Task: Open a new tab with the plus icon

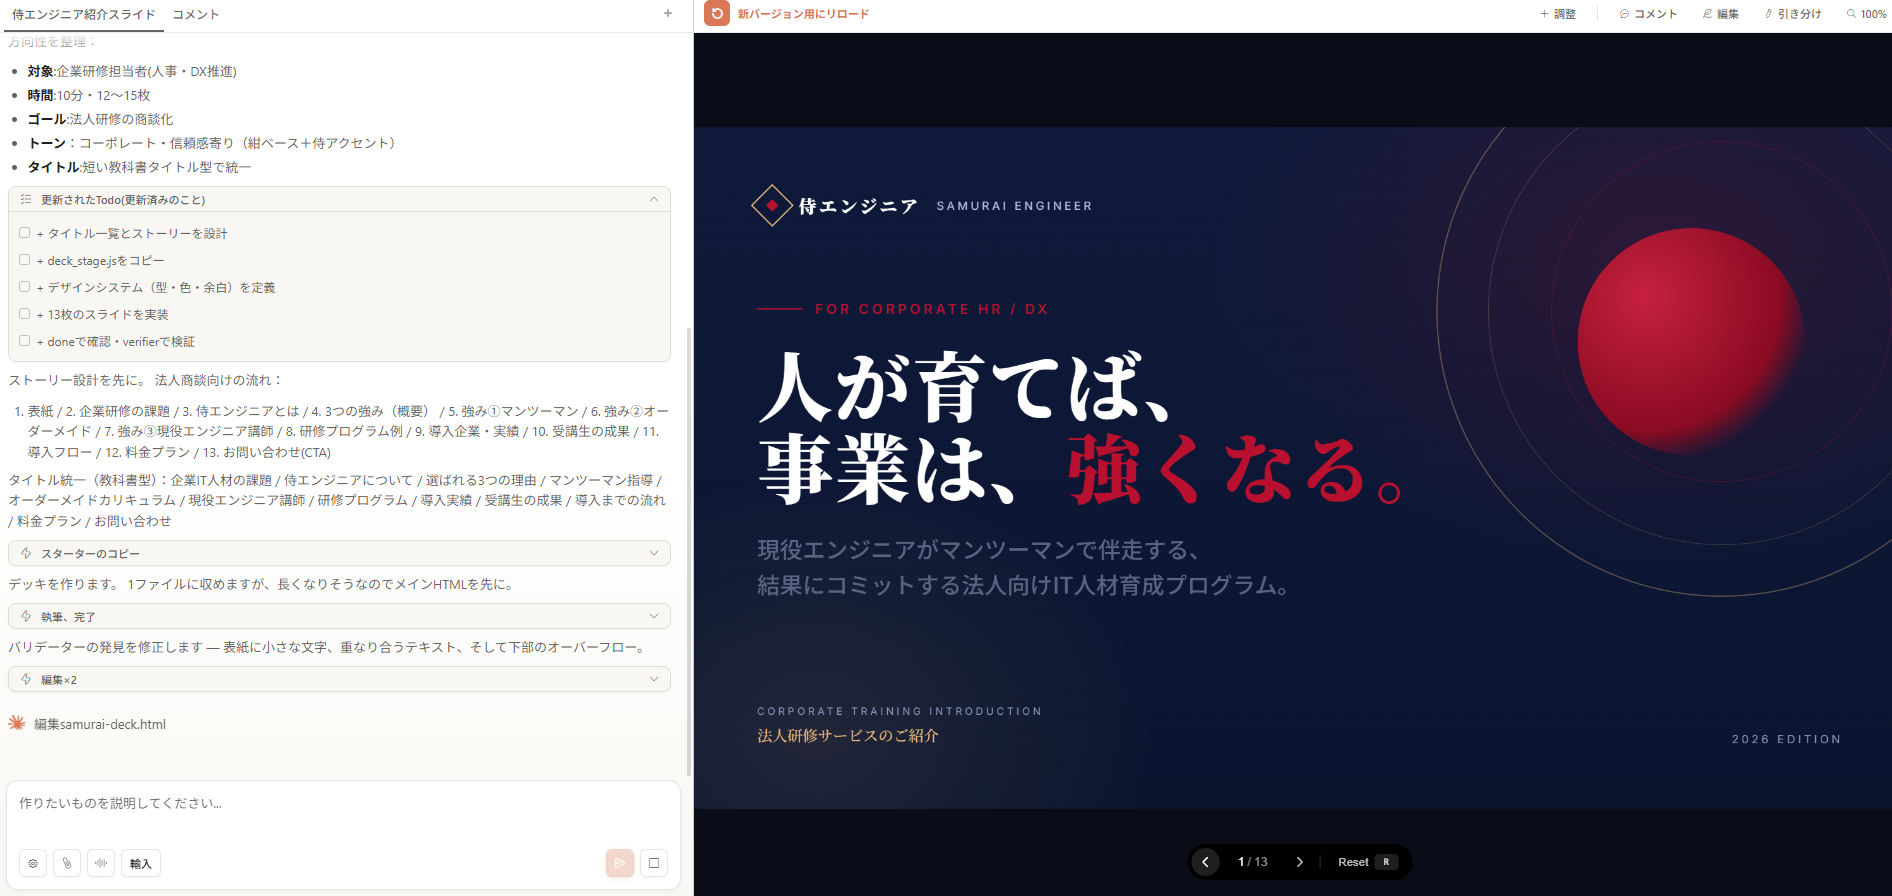Action: pos(668,14)
